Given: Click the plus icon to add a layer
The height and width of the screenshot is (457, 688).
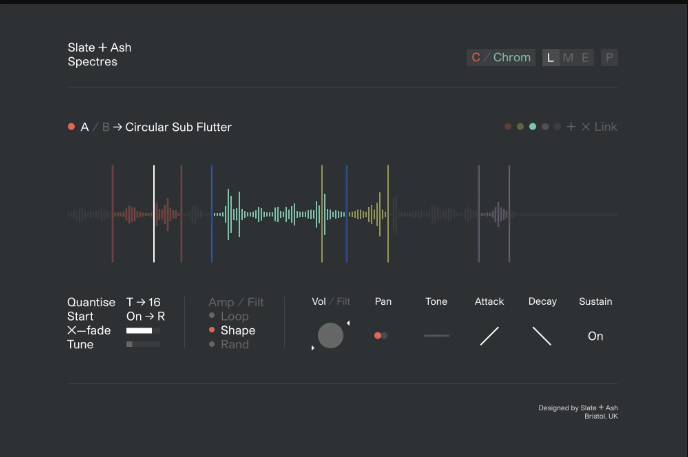Looking at the screenshot, I should click(x=571, y=127).
